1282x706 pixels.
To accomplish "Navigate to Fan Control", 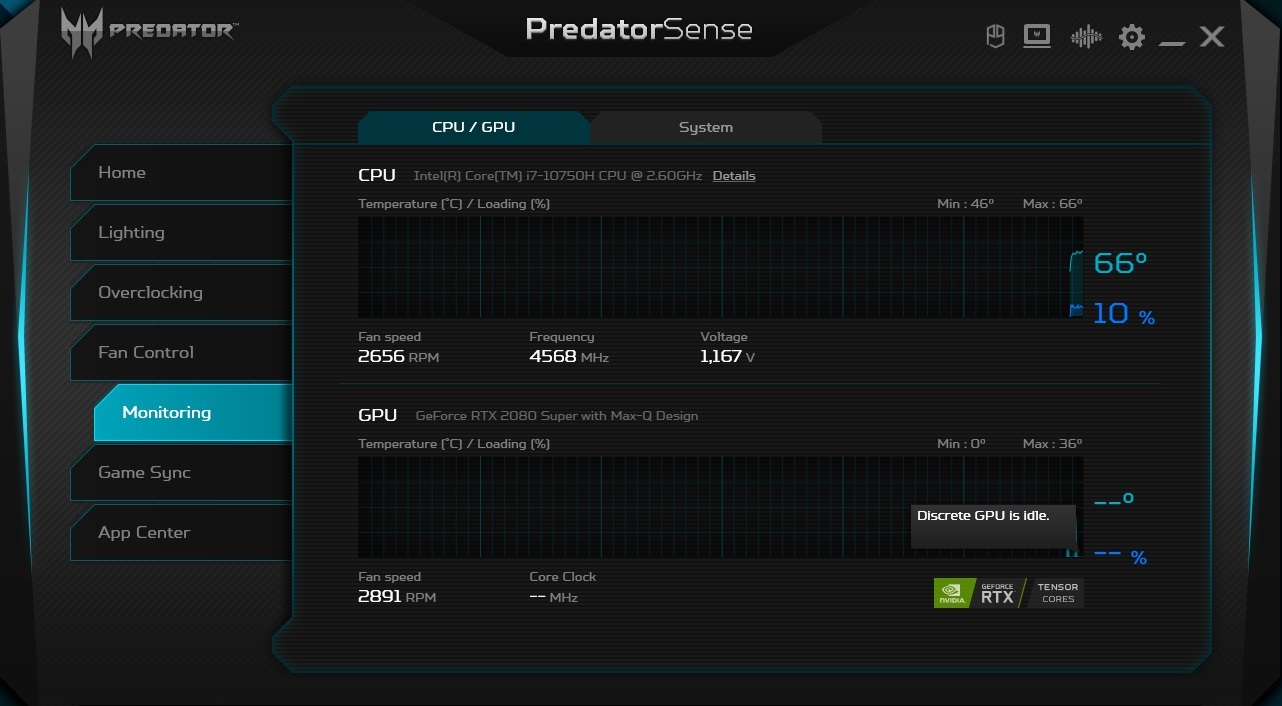I will [x=180, y=353].
